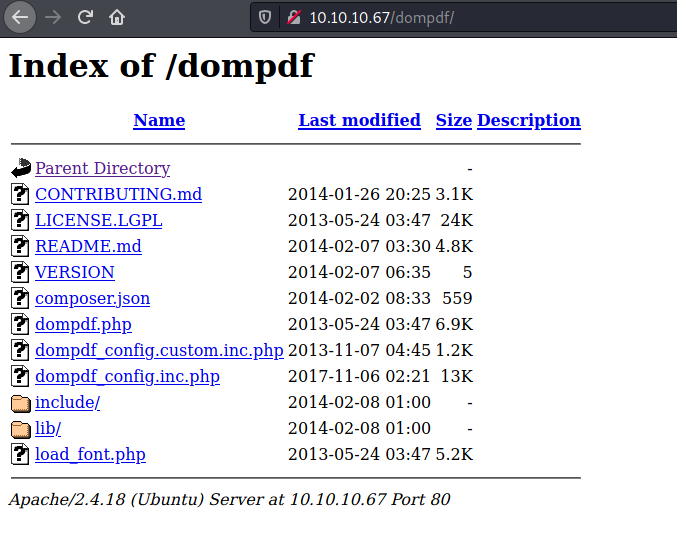Reload the page with the refresh icon
Viewport: 677px width, 536px height.
pyautogui.click(x=85, y=17)
